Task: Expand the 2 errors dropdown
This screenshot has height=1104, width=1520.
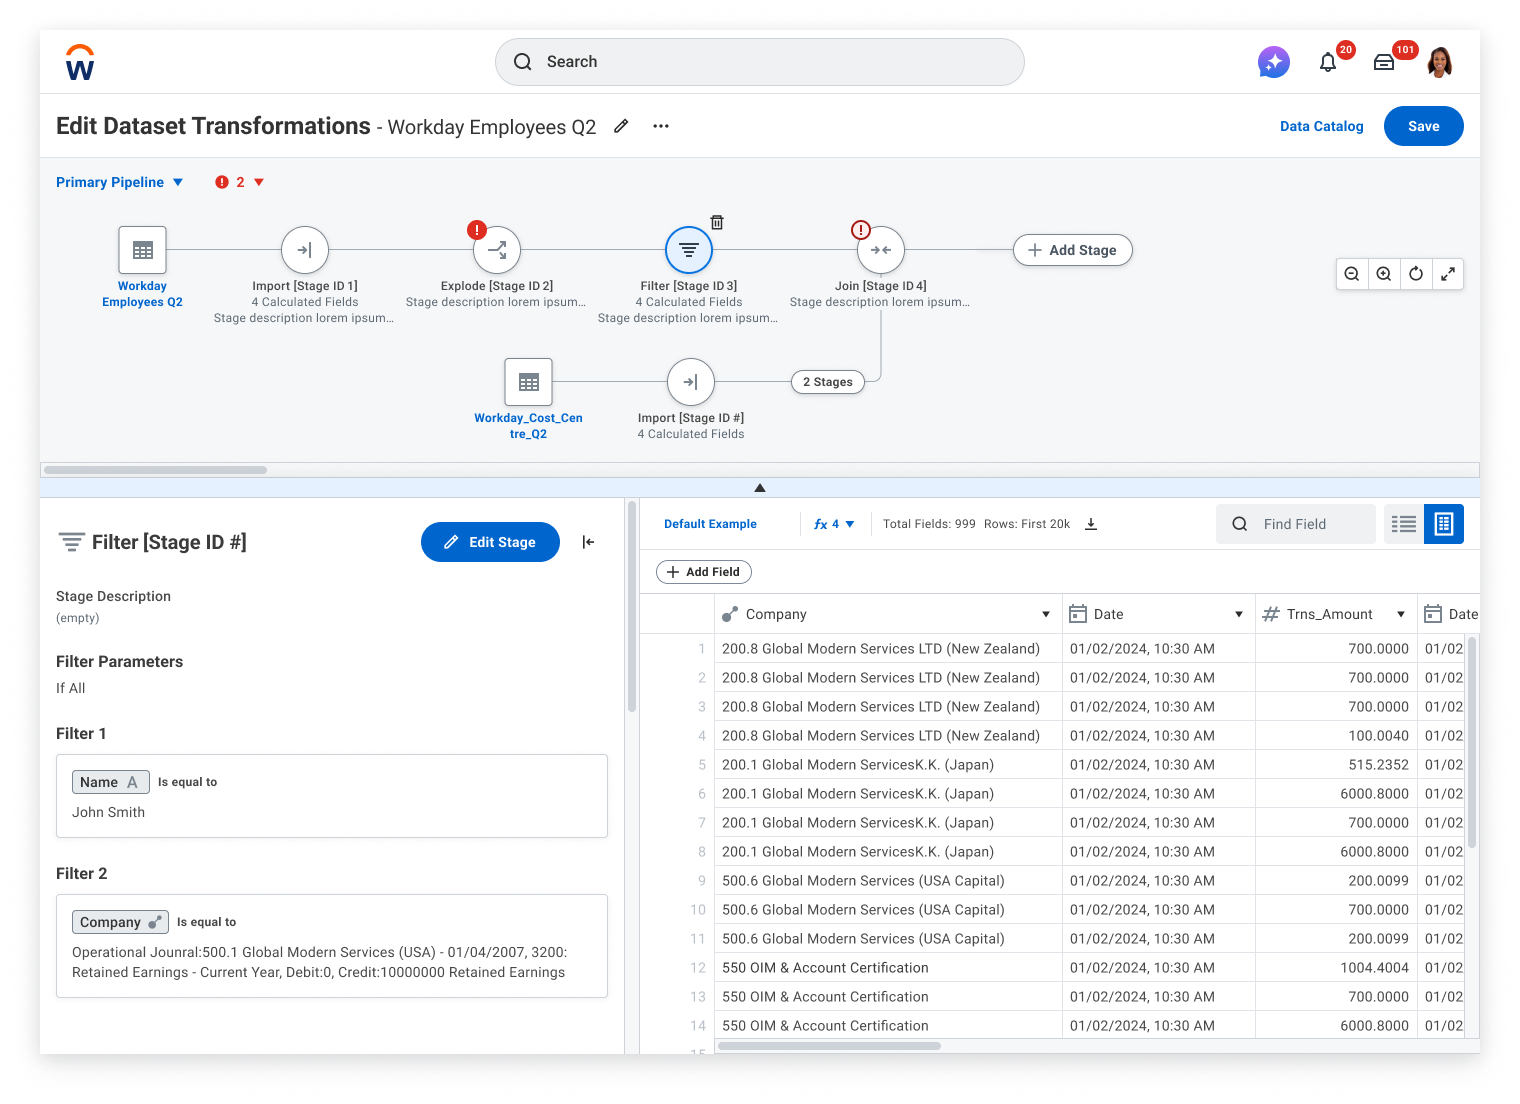Action: (x=240, y=182)
